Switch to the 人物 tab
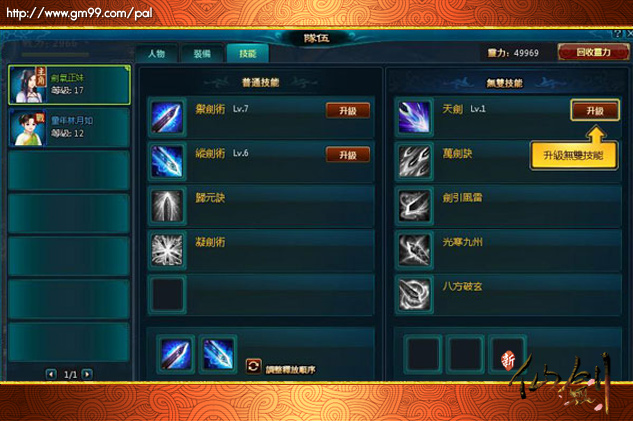 coord(157,54)
